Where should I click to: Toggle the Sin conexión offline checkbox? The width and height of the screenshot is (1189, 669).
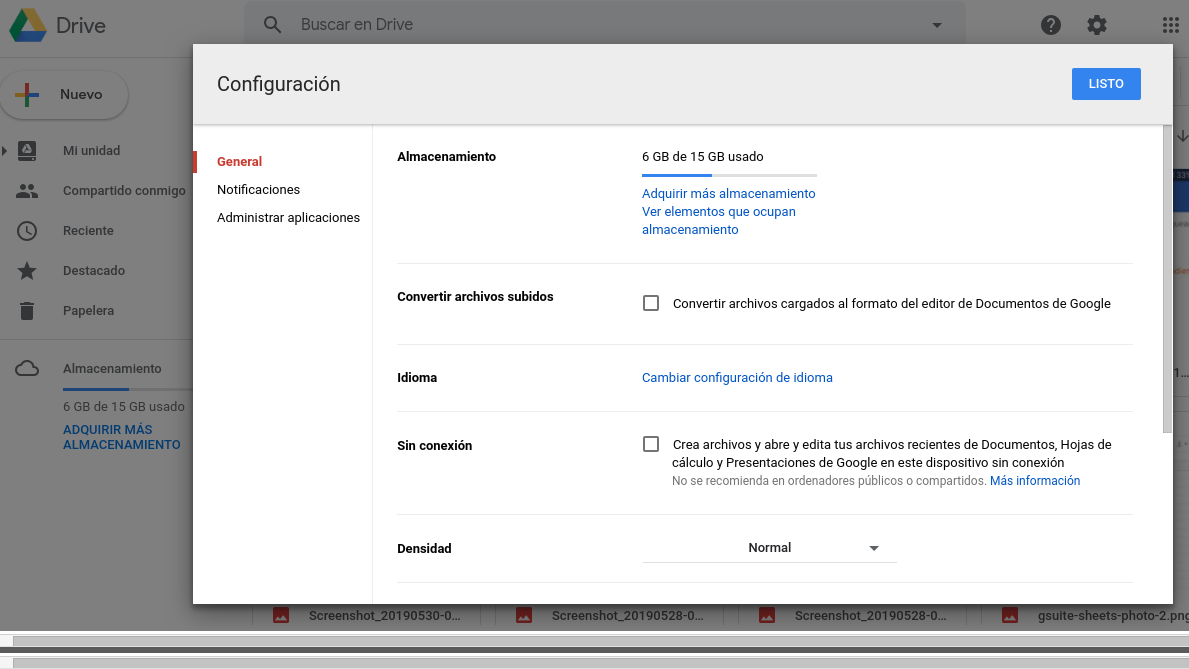pyautogui.click(x=651, y=444)
